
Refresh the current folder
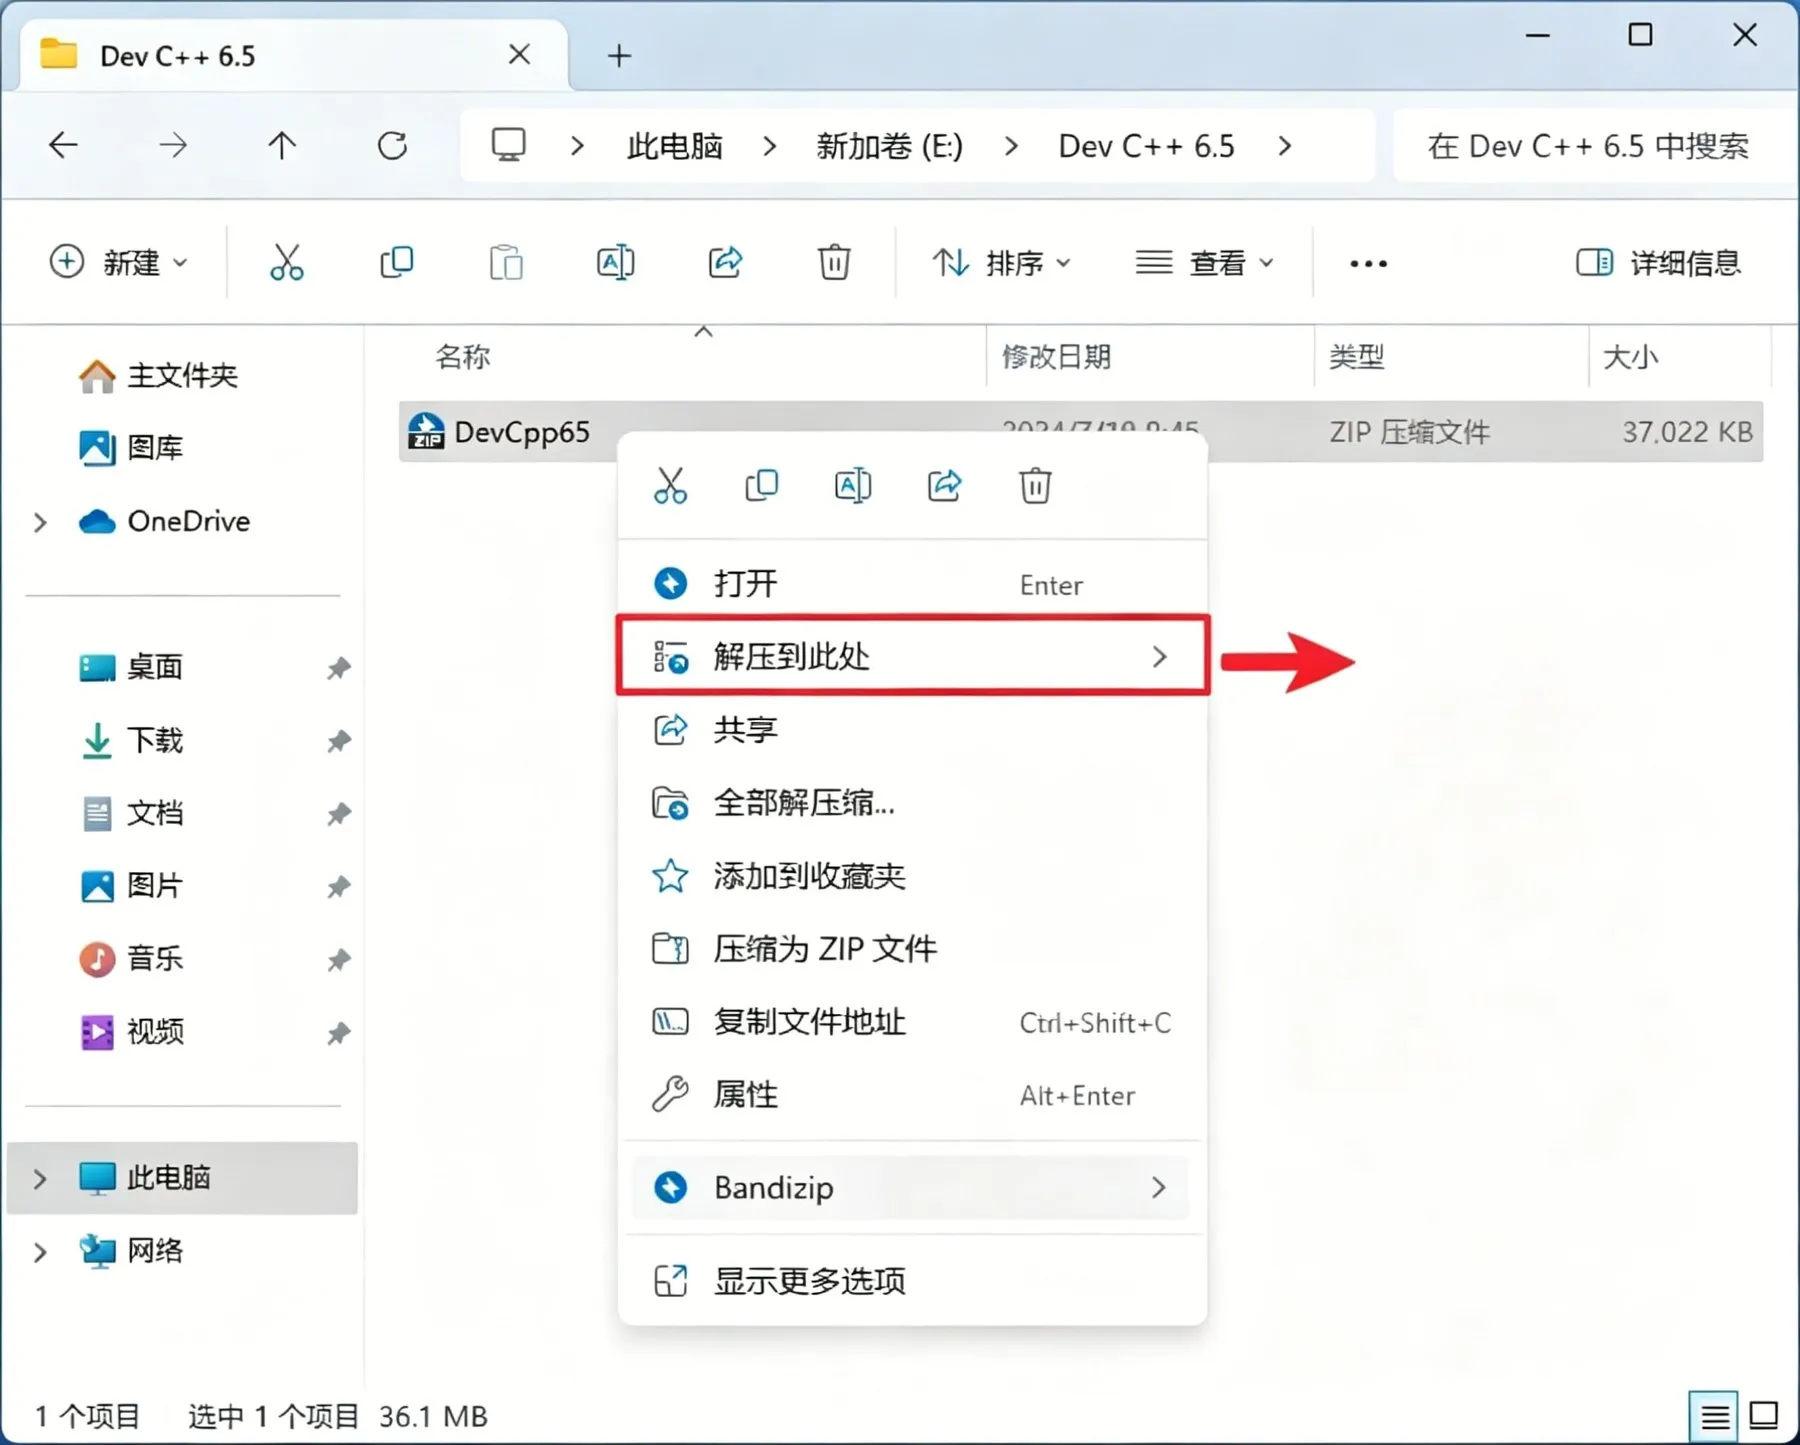392,146
